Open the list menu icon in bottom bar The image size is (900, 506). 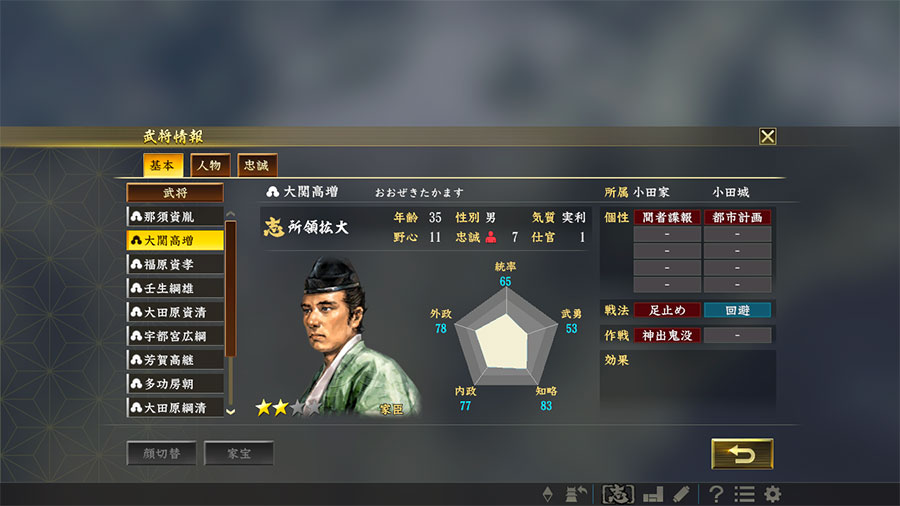(x=744, y=494)
